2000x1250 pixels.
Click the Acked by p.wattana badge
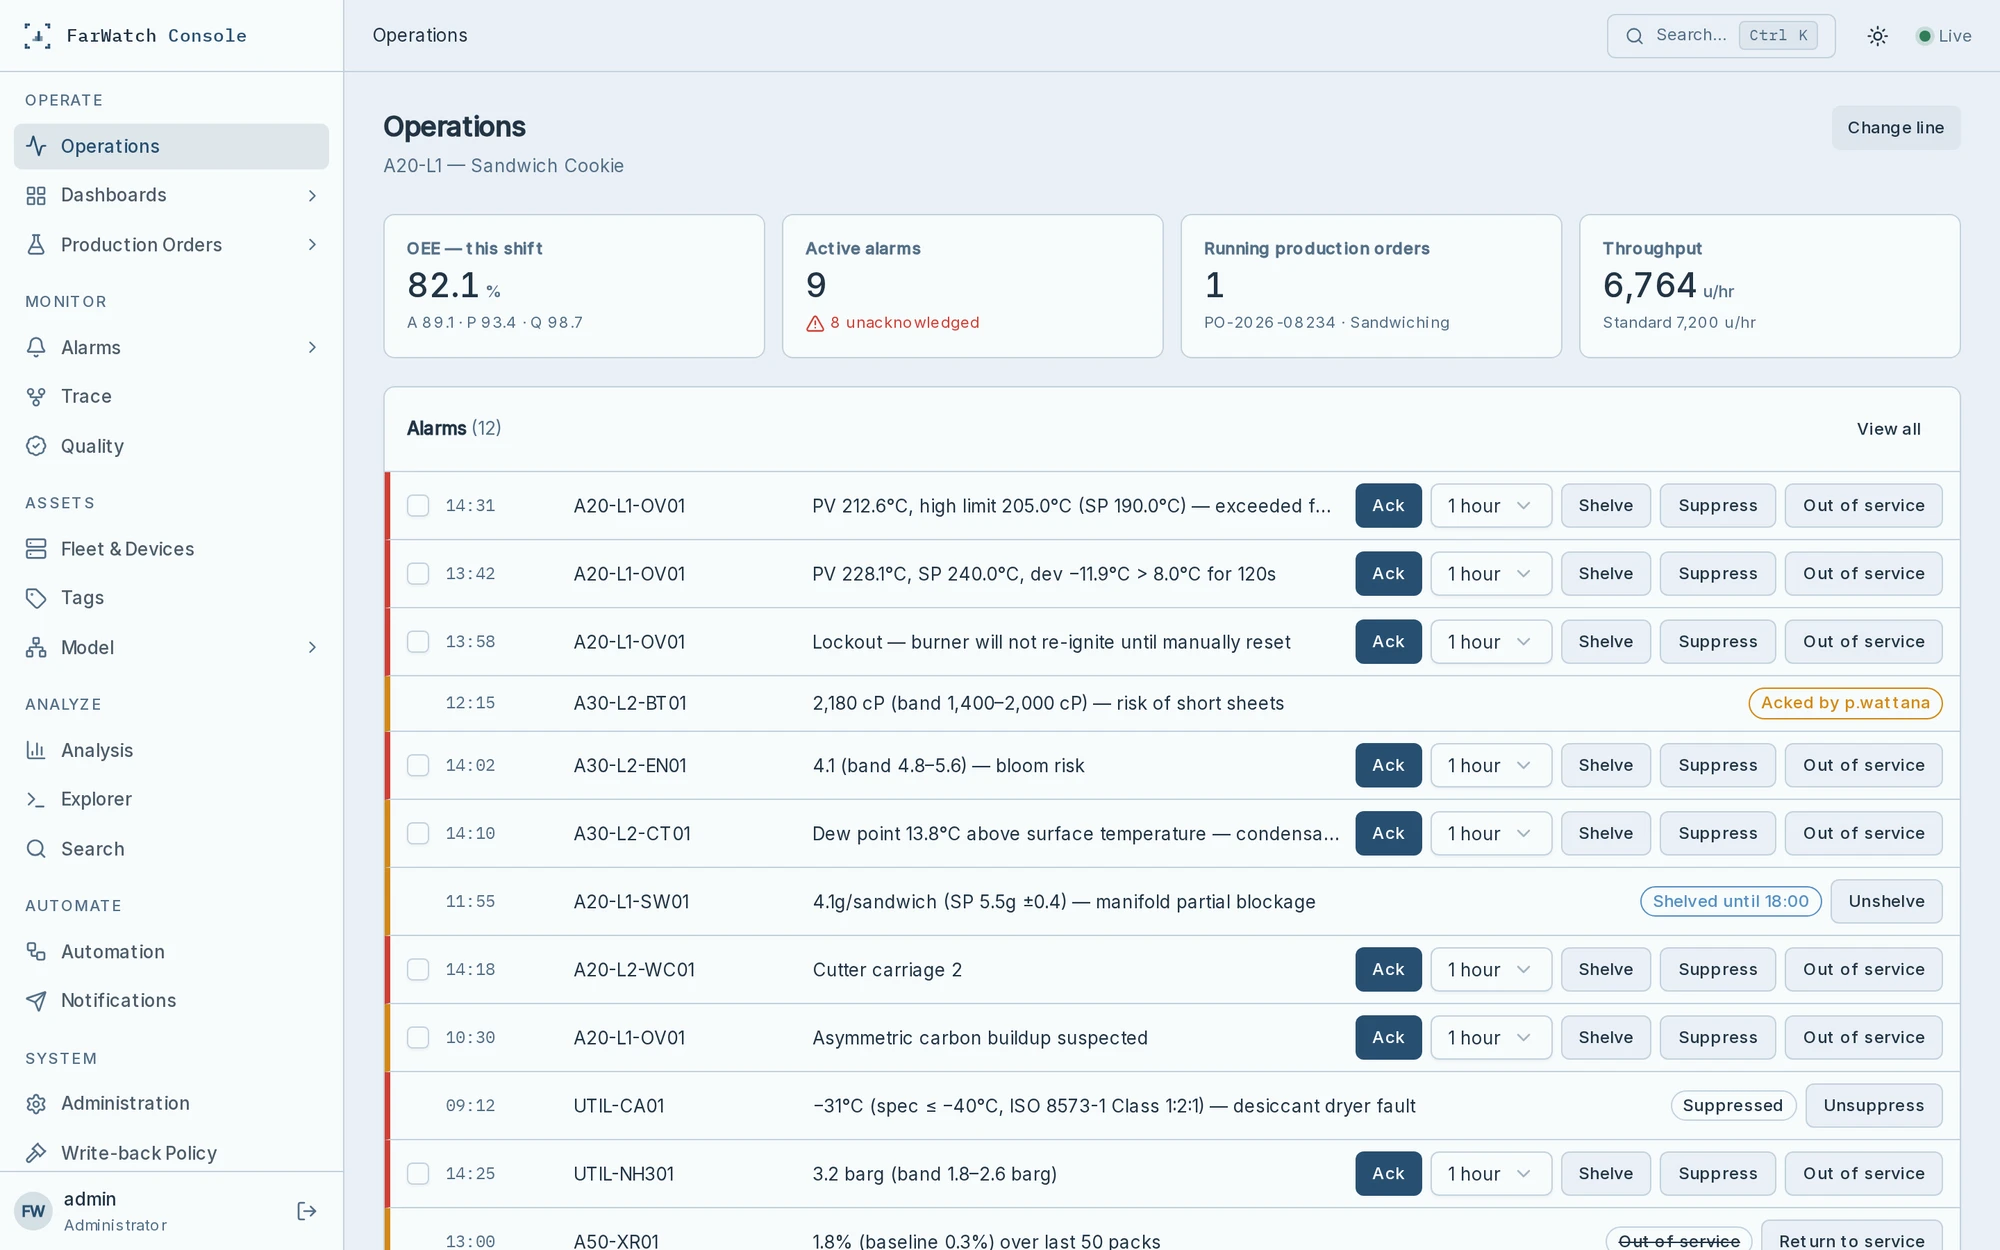pyautogui.click(x=1845, y=703)
